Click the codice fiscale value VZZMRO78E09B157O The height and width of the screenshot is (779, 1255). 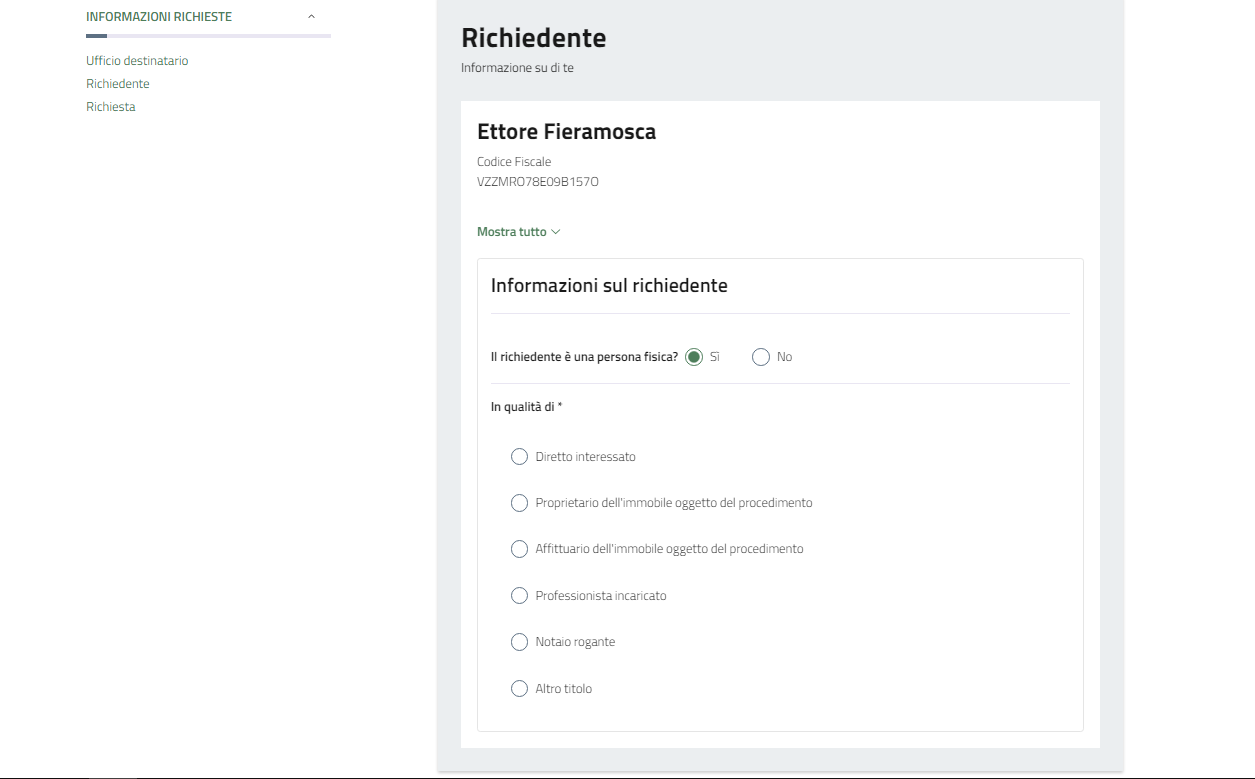pyautogui.click(x=537, y=182)
